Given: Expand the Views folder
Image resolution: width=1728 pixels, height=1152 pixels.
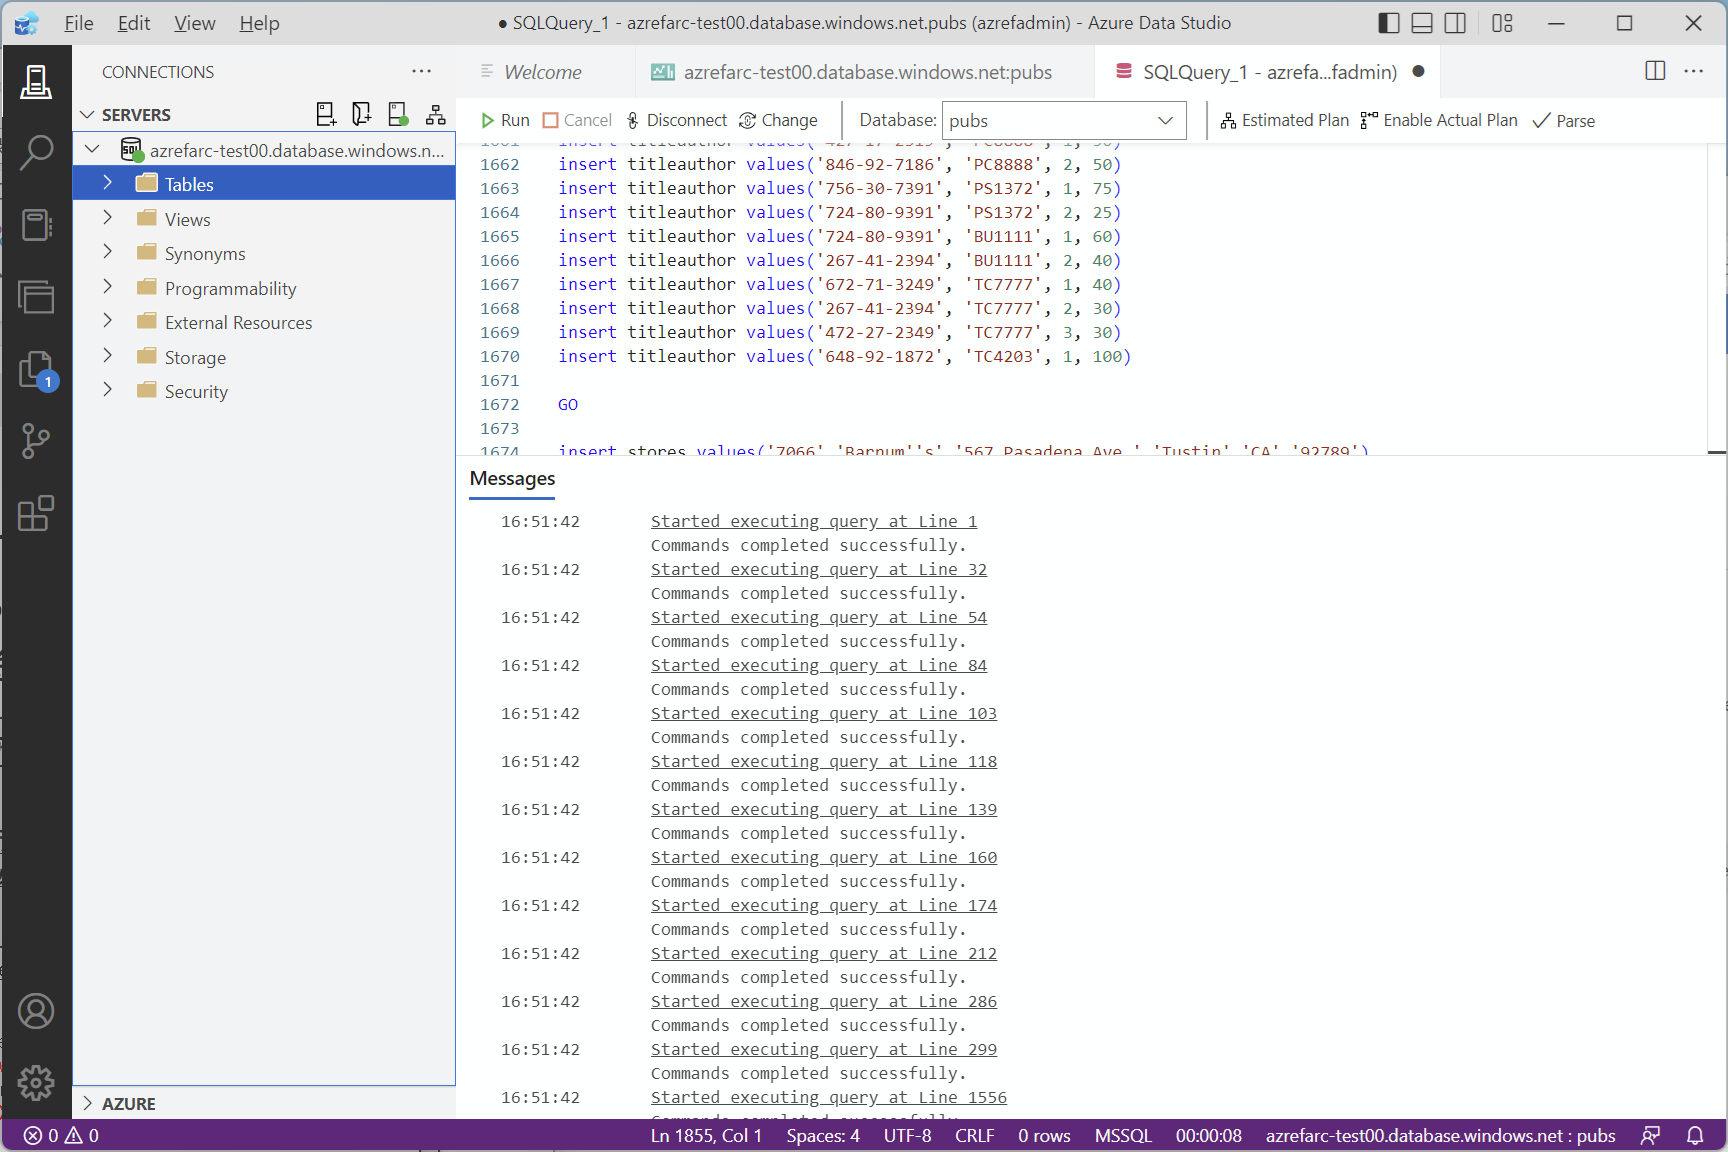Looking at the screenshot, I should (x=107, y=218).
